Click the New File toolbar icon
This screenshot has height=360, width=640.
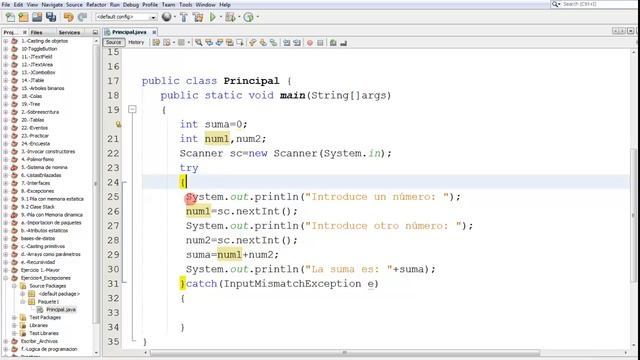(10, 17)
